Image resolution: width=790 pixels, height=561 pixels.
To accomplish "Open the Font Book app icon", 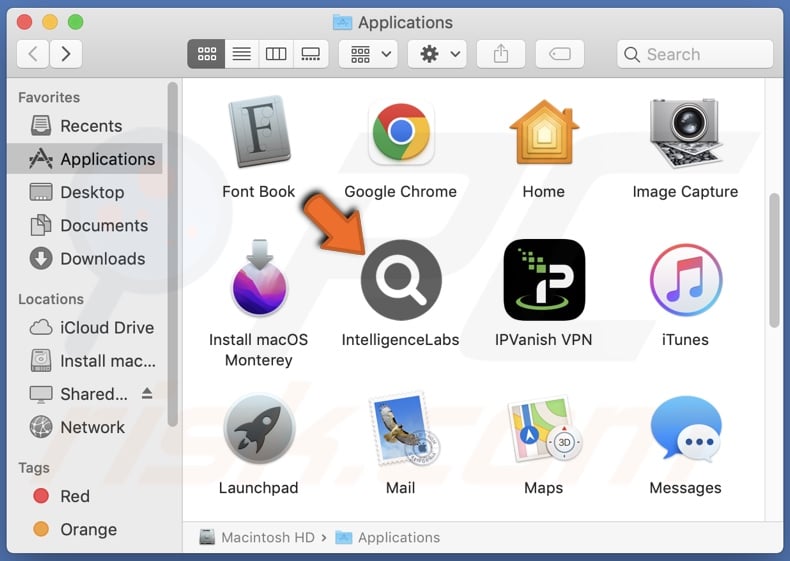I will click(x=259, y=132).
